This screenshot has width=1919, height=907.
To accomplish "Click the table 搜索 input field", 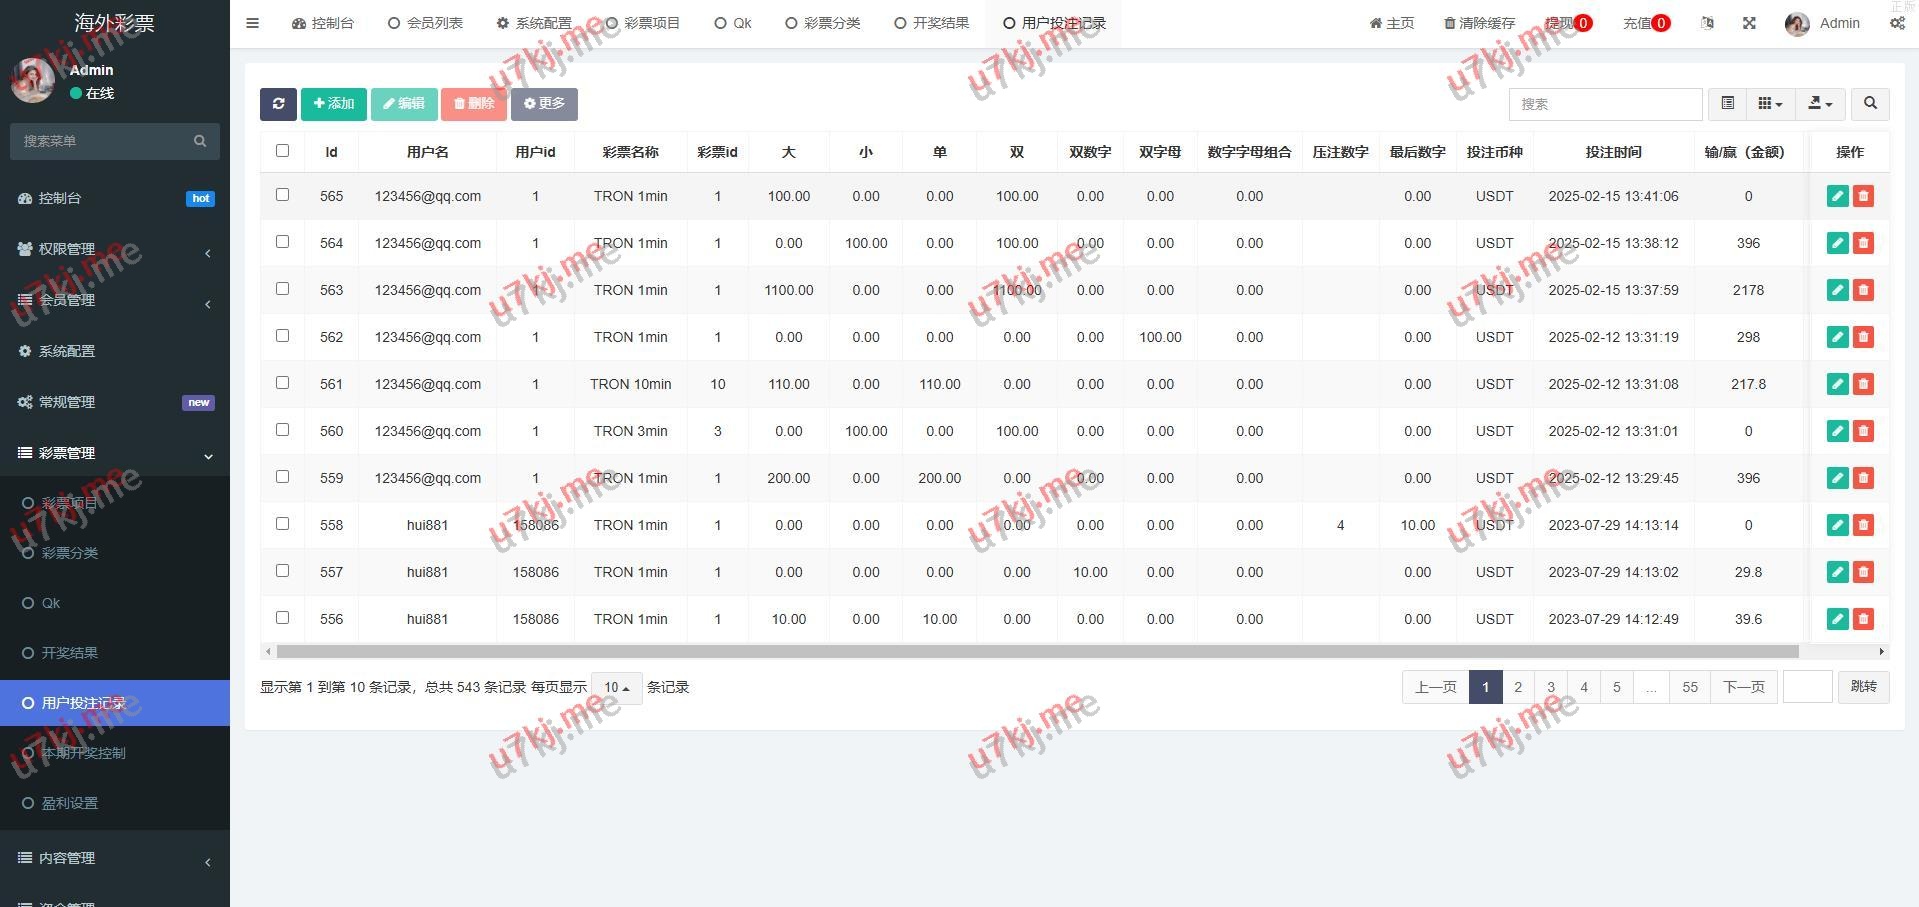I will click(x=1604, y=104).
